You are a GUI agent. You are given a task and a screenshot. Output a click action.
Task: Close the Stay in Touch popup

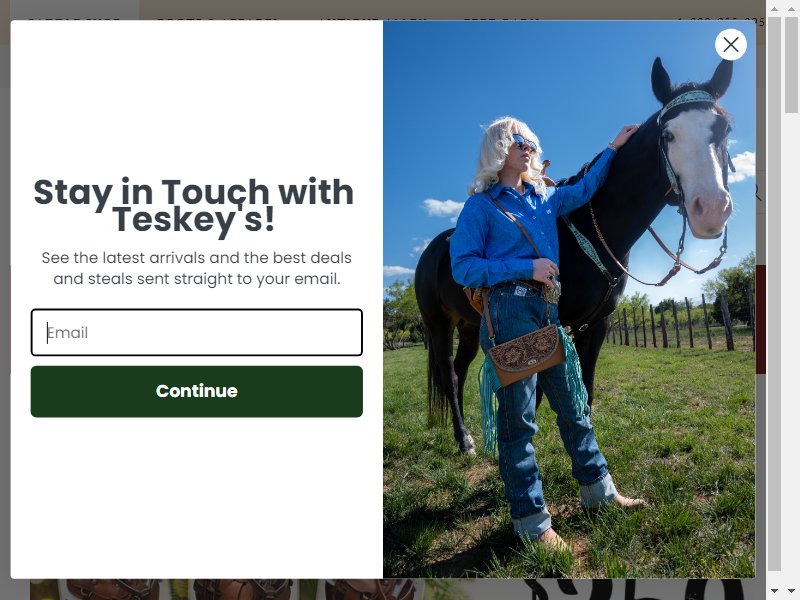[x=731, y=45]
